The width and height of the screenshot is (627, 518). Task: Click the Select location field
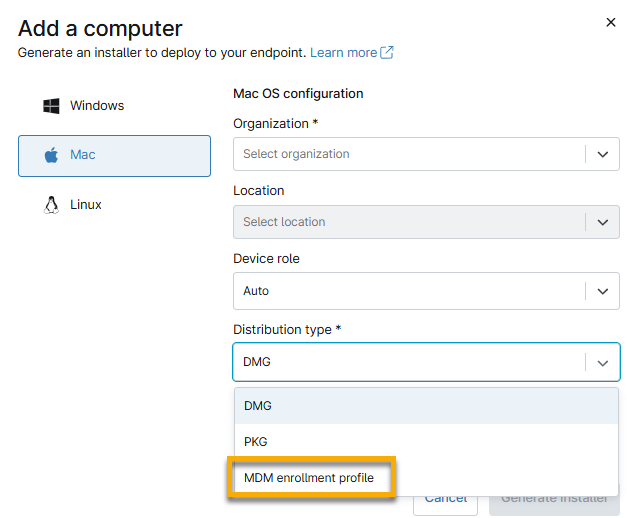[408, 222]
